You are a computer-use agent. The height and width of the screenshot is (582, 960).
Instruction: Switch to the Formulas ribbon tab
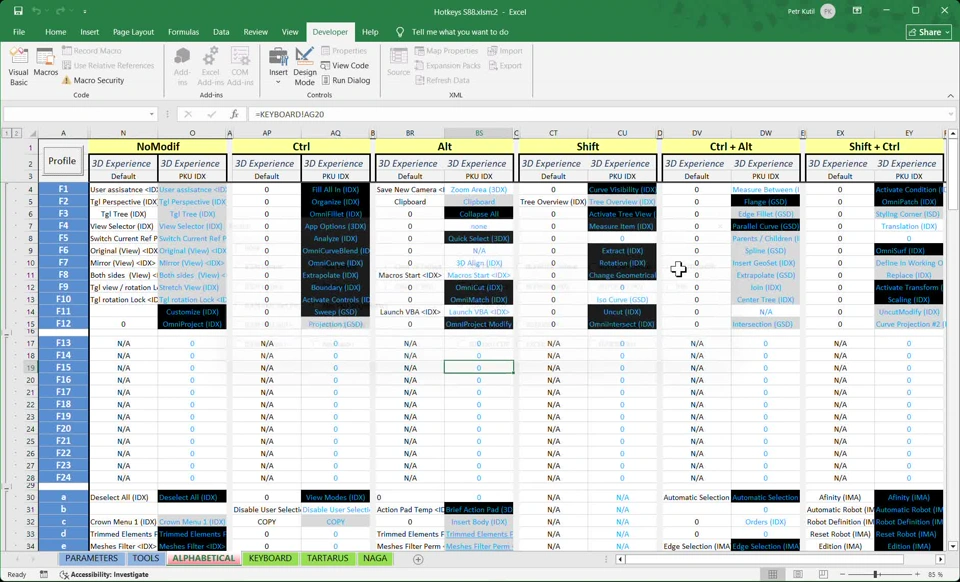(183, 32)
